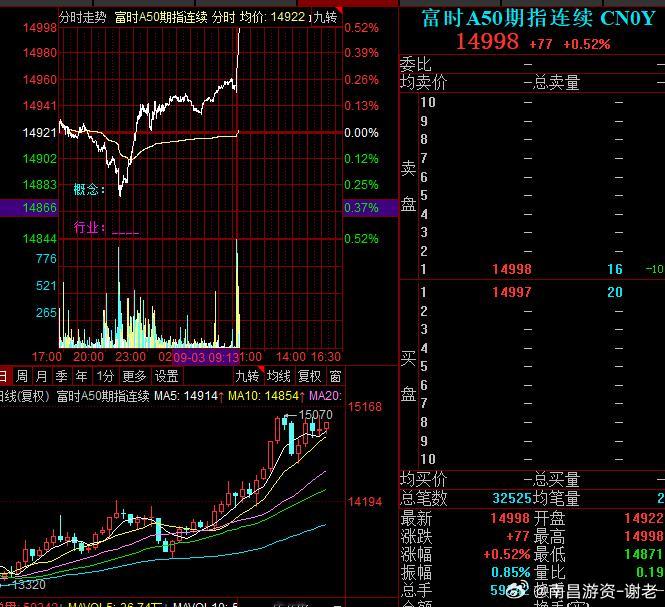Click the purple 0.37% crosshair label
Image resolution: width=665 pixels, height=607 pixels.
click(370, 207)
